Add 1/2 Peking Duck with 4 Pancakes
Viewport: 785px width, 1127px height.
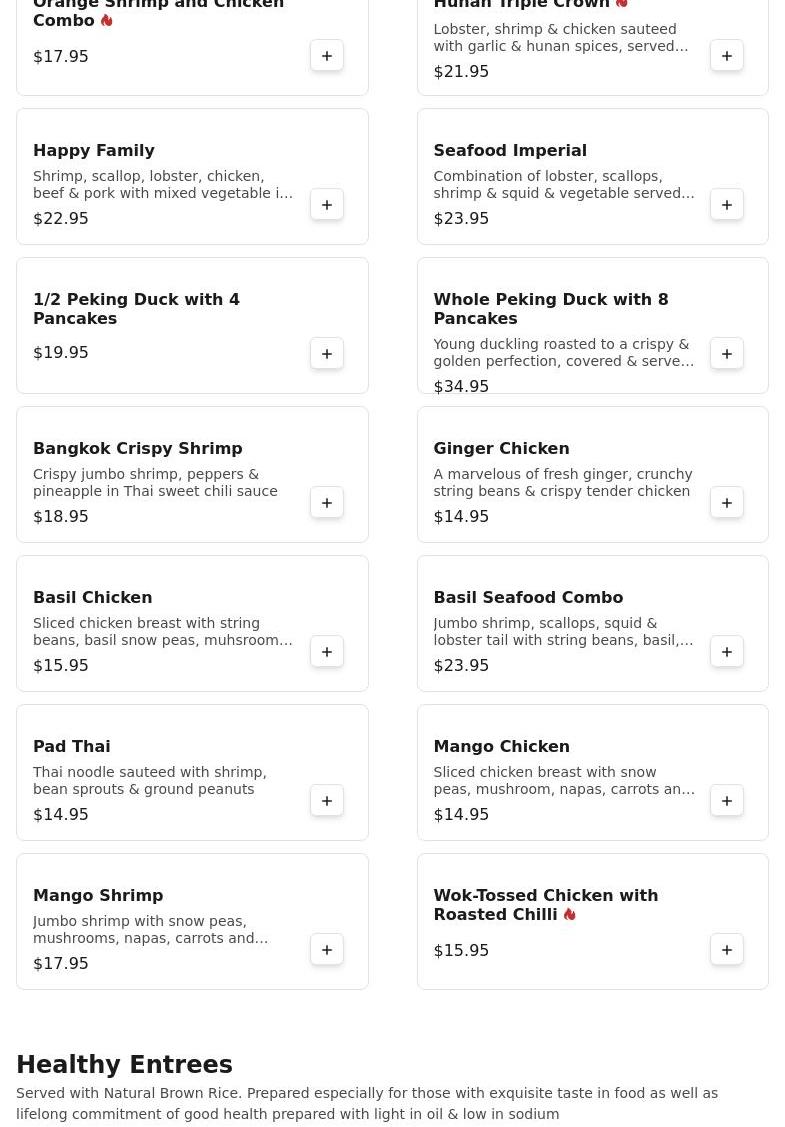click(326, 354)
